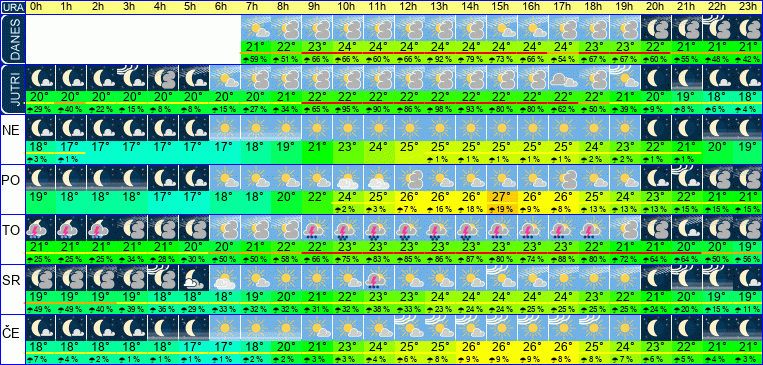
Task: Click the 13h column header
Action: (x=439, y=7)
